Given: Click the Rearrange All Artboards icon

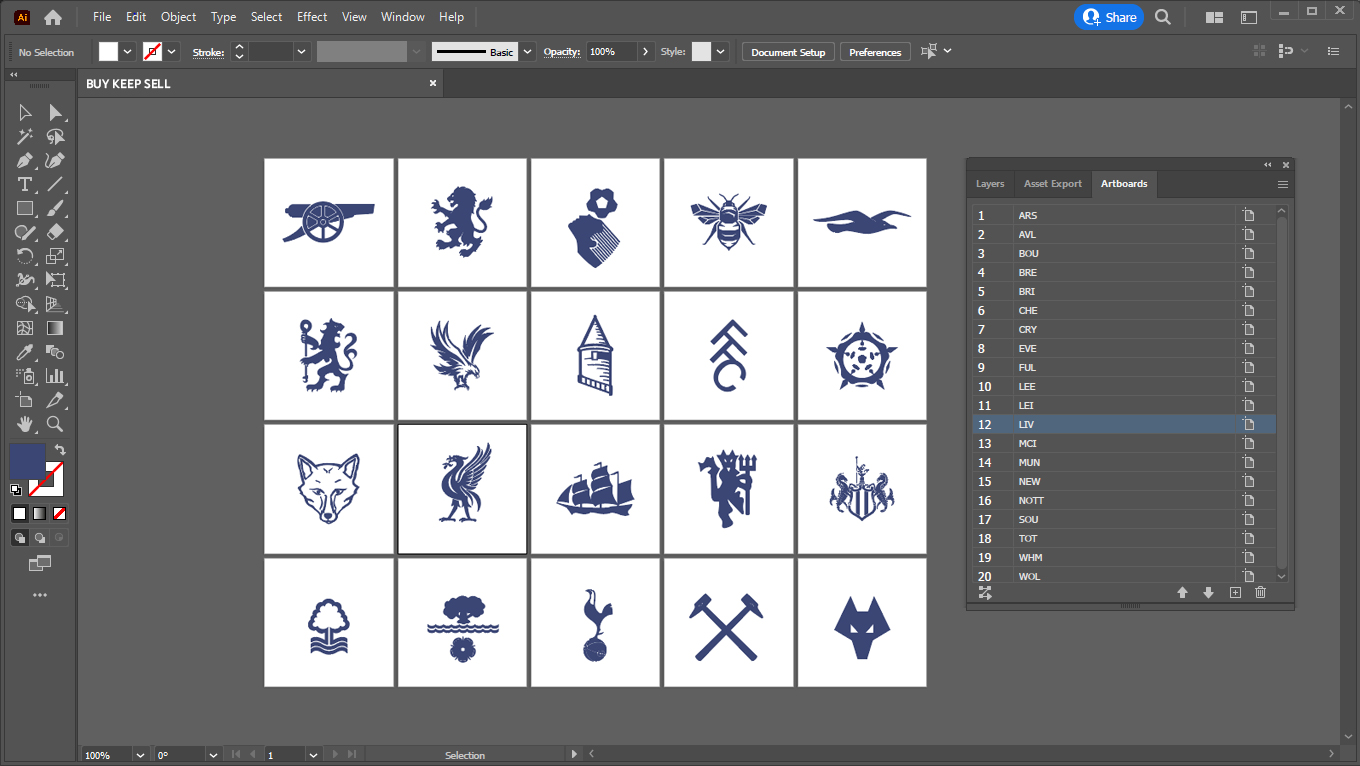Looking at the screenshot, I should click(985, 593).
